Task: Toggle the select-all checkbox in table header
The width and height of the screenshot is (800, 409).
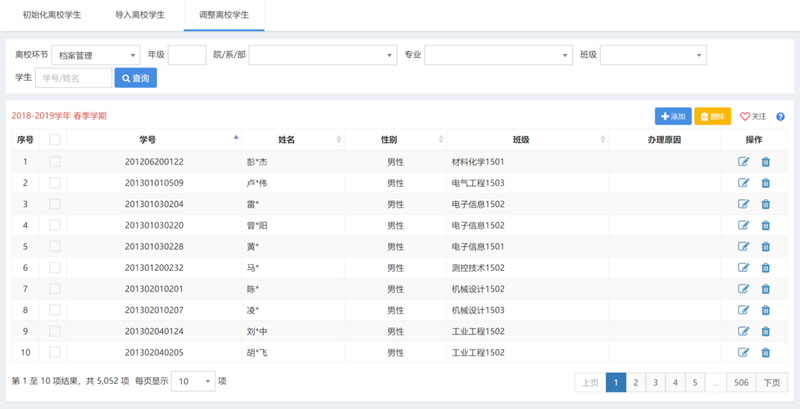Action: coord(55,140)
